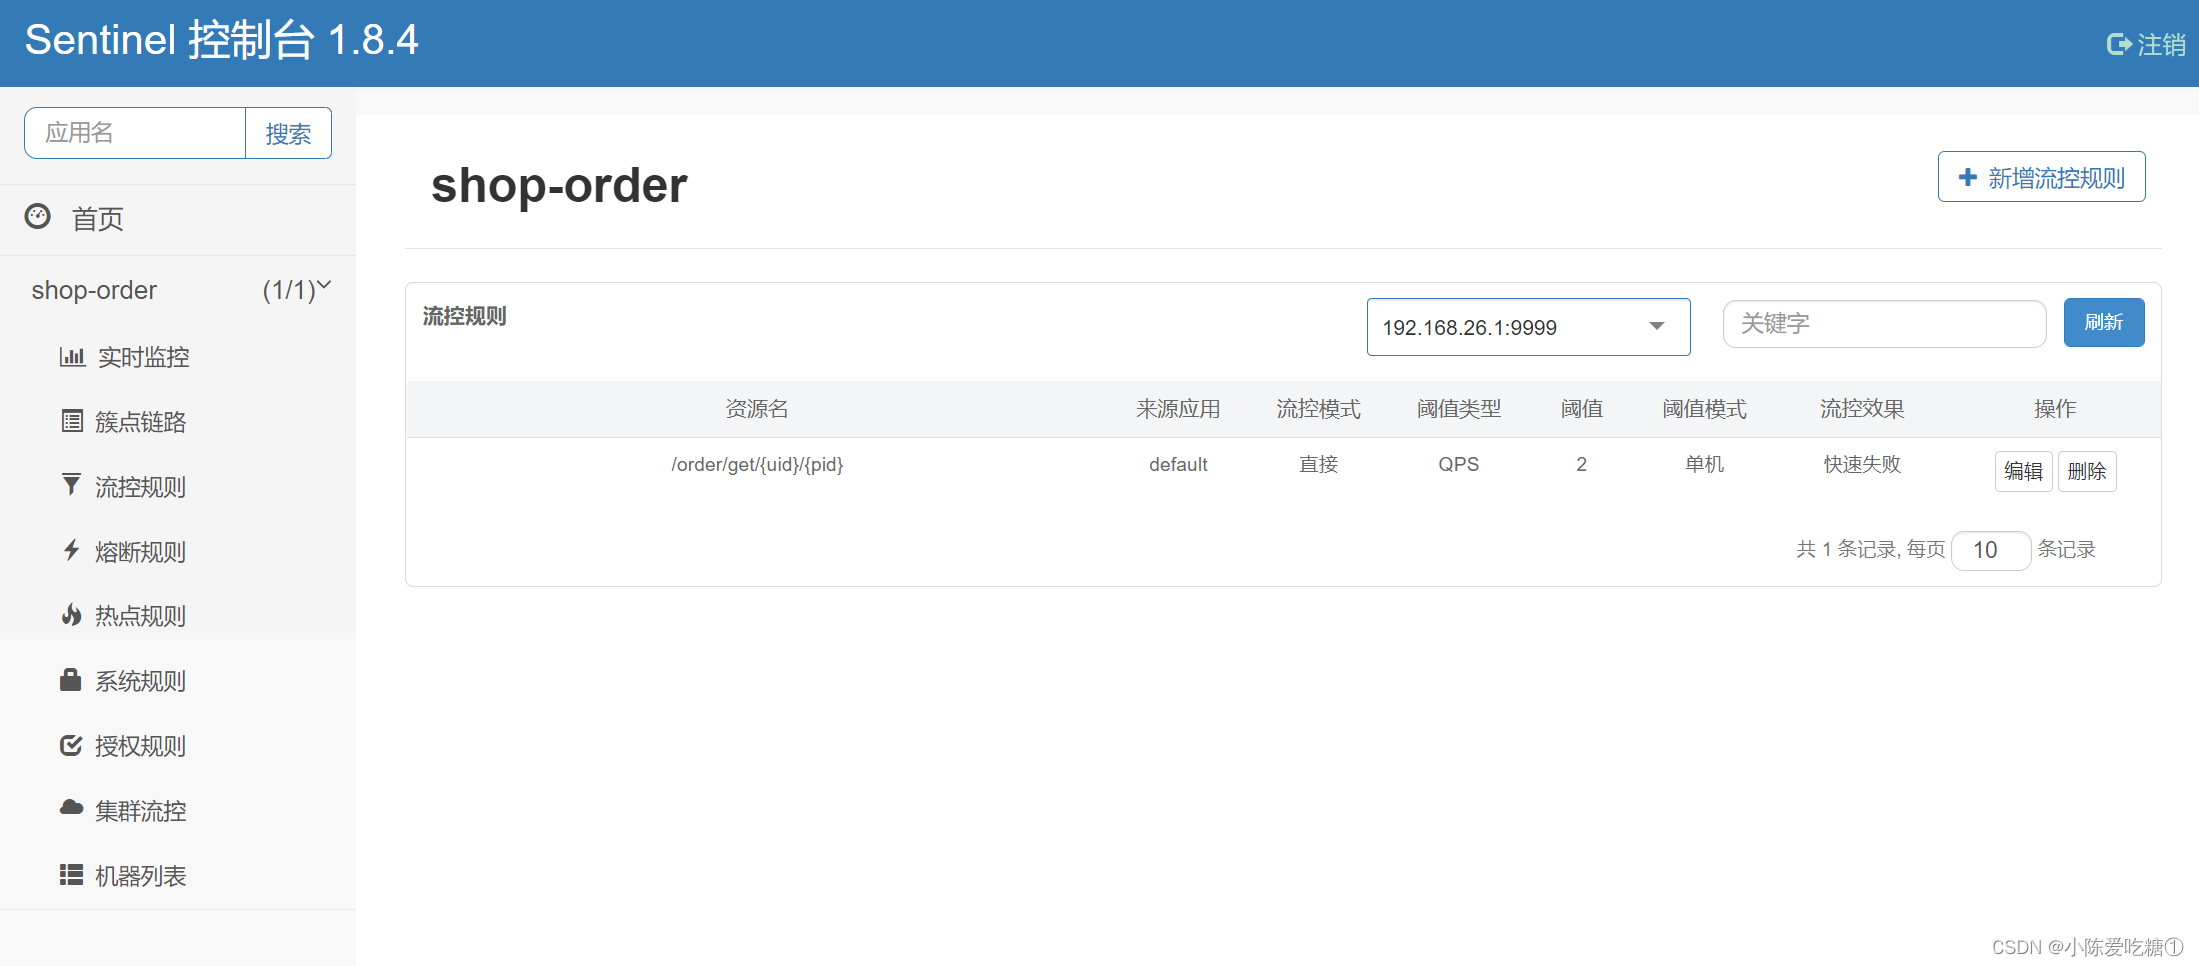Click resource name /order/get/{uid}/{pid}
Screen dimensions: 2199x966
757,464
